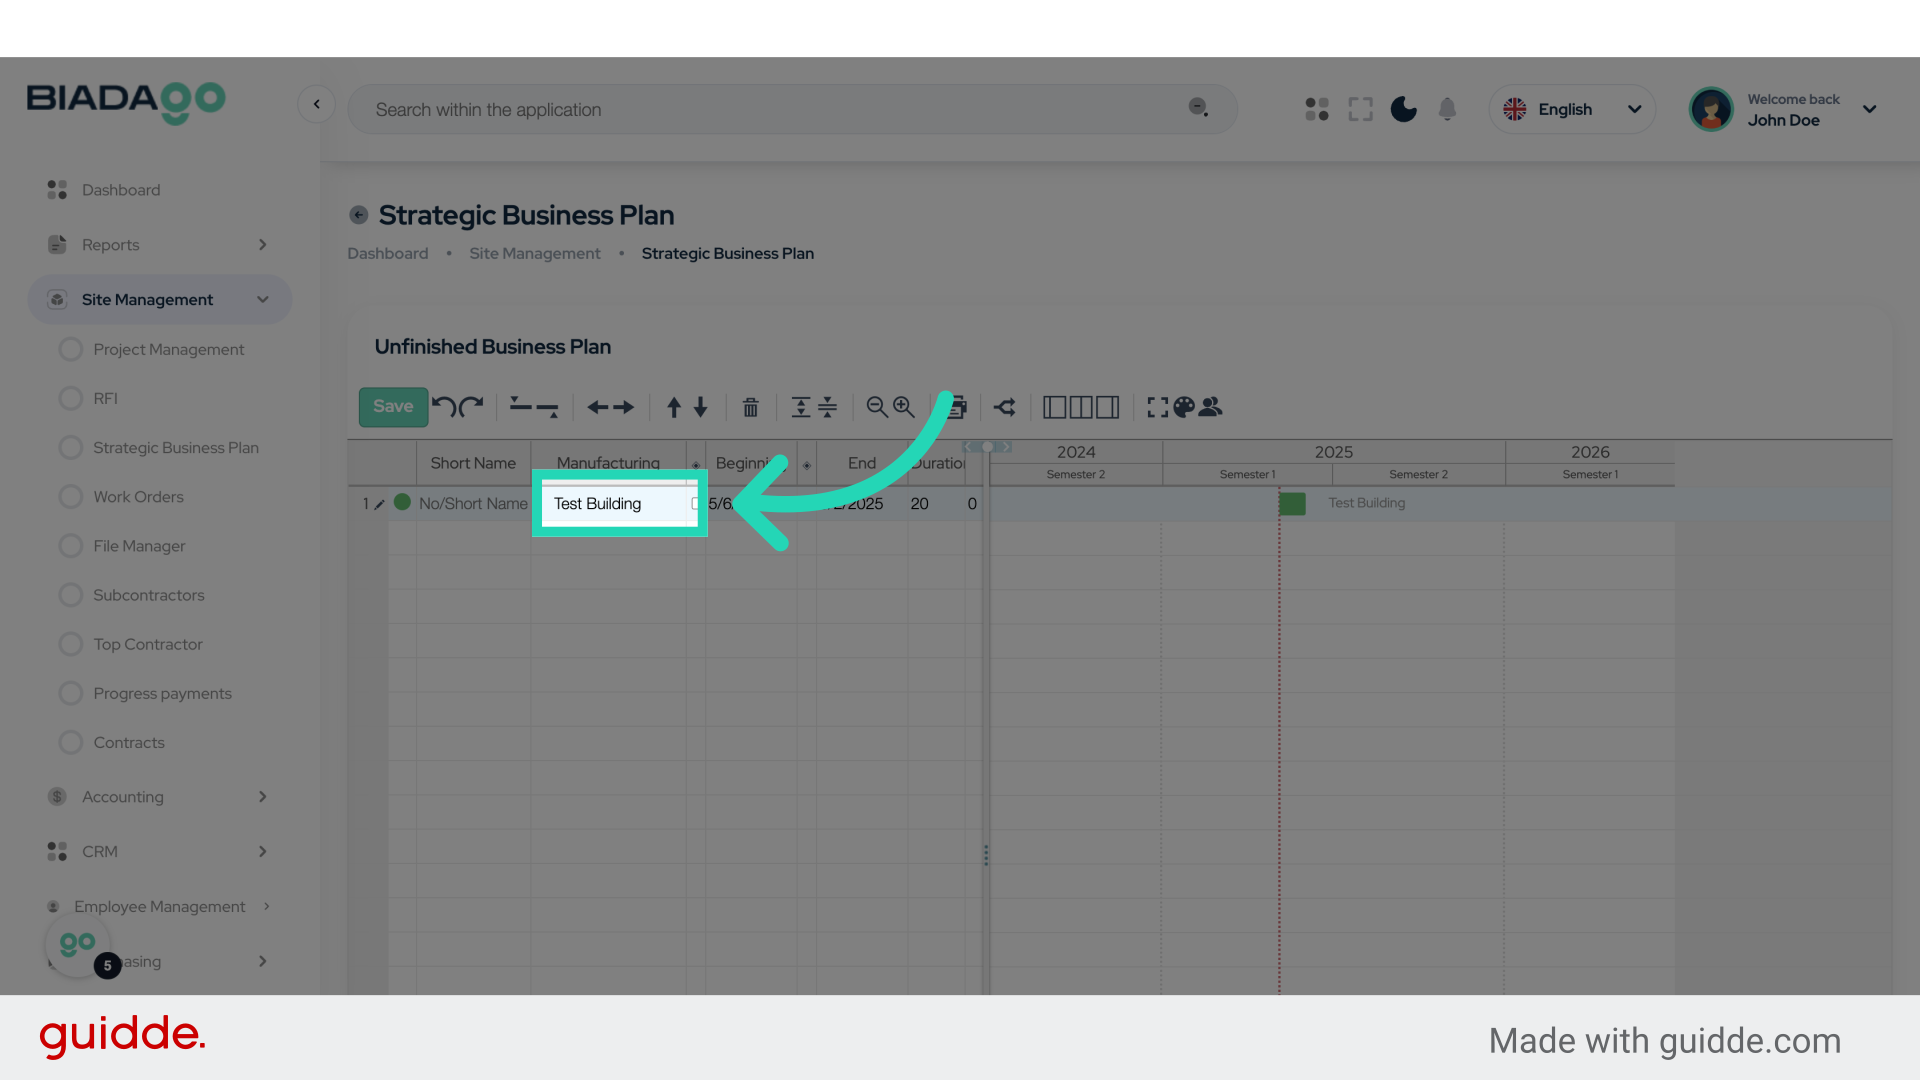
Task: Toggle dark mode moon icon
Action: (x=1404, y=109)
